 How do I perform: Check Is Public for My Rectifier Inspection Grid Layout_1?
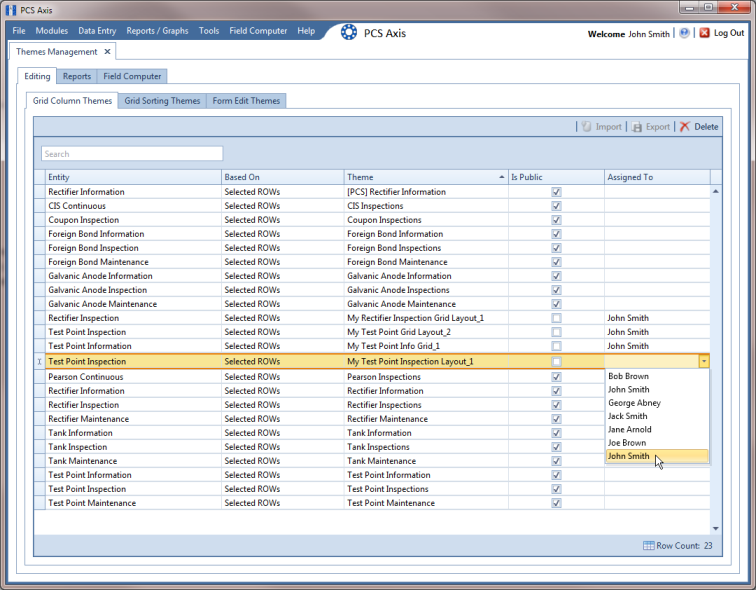(x=556, y=318)
